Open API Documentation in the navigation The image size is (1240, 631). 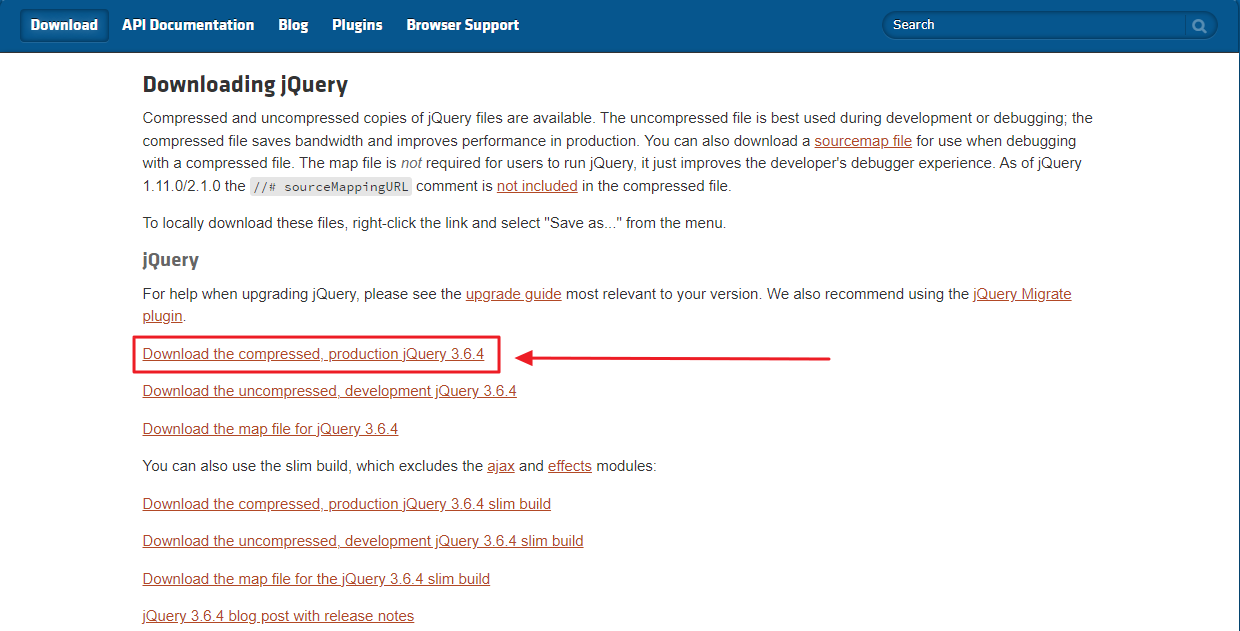[x=188, y=25]
